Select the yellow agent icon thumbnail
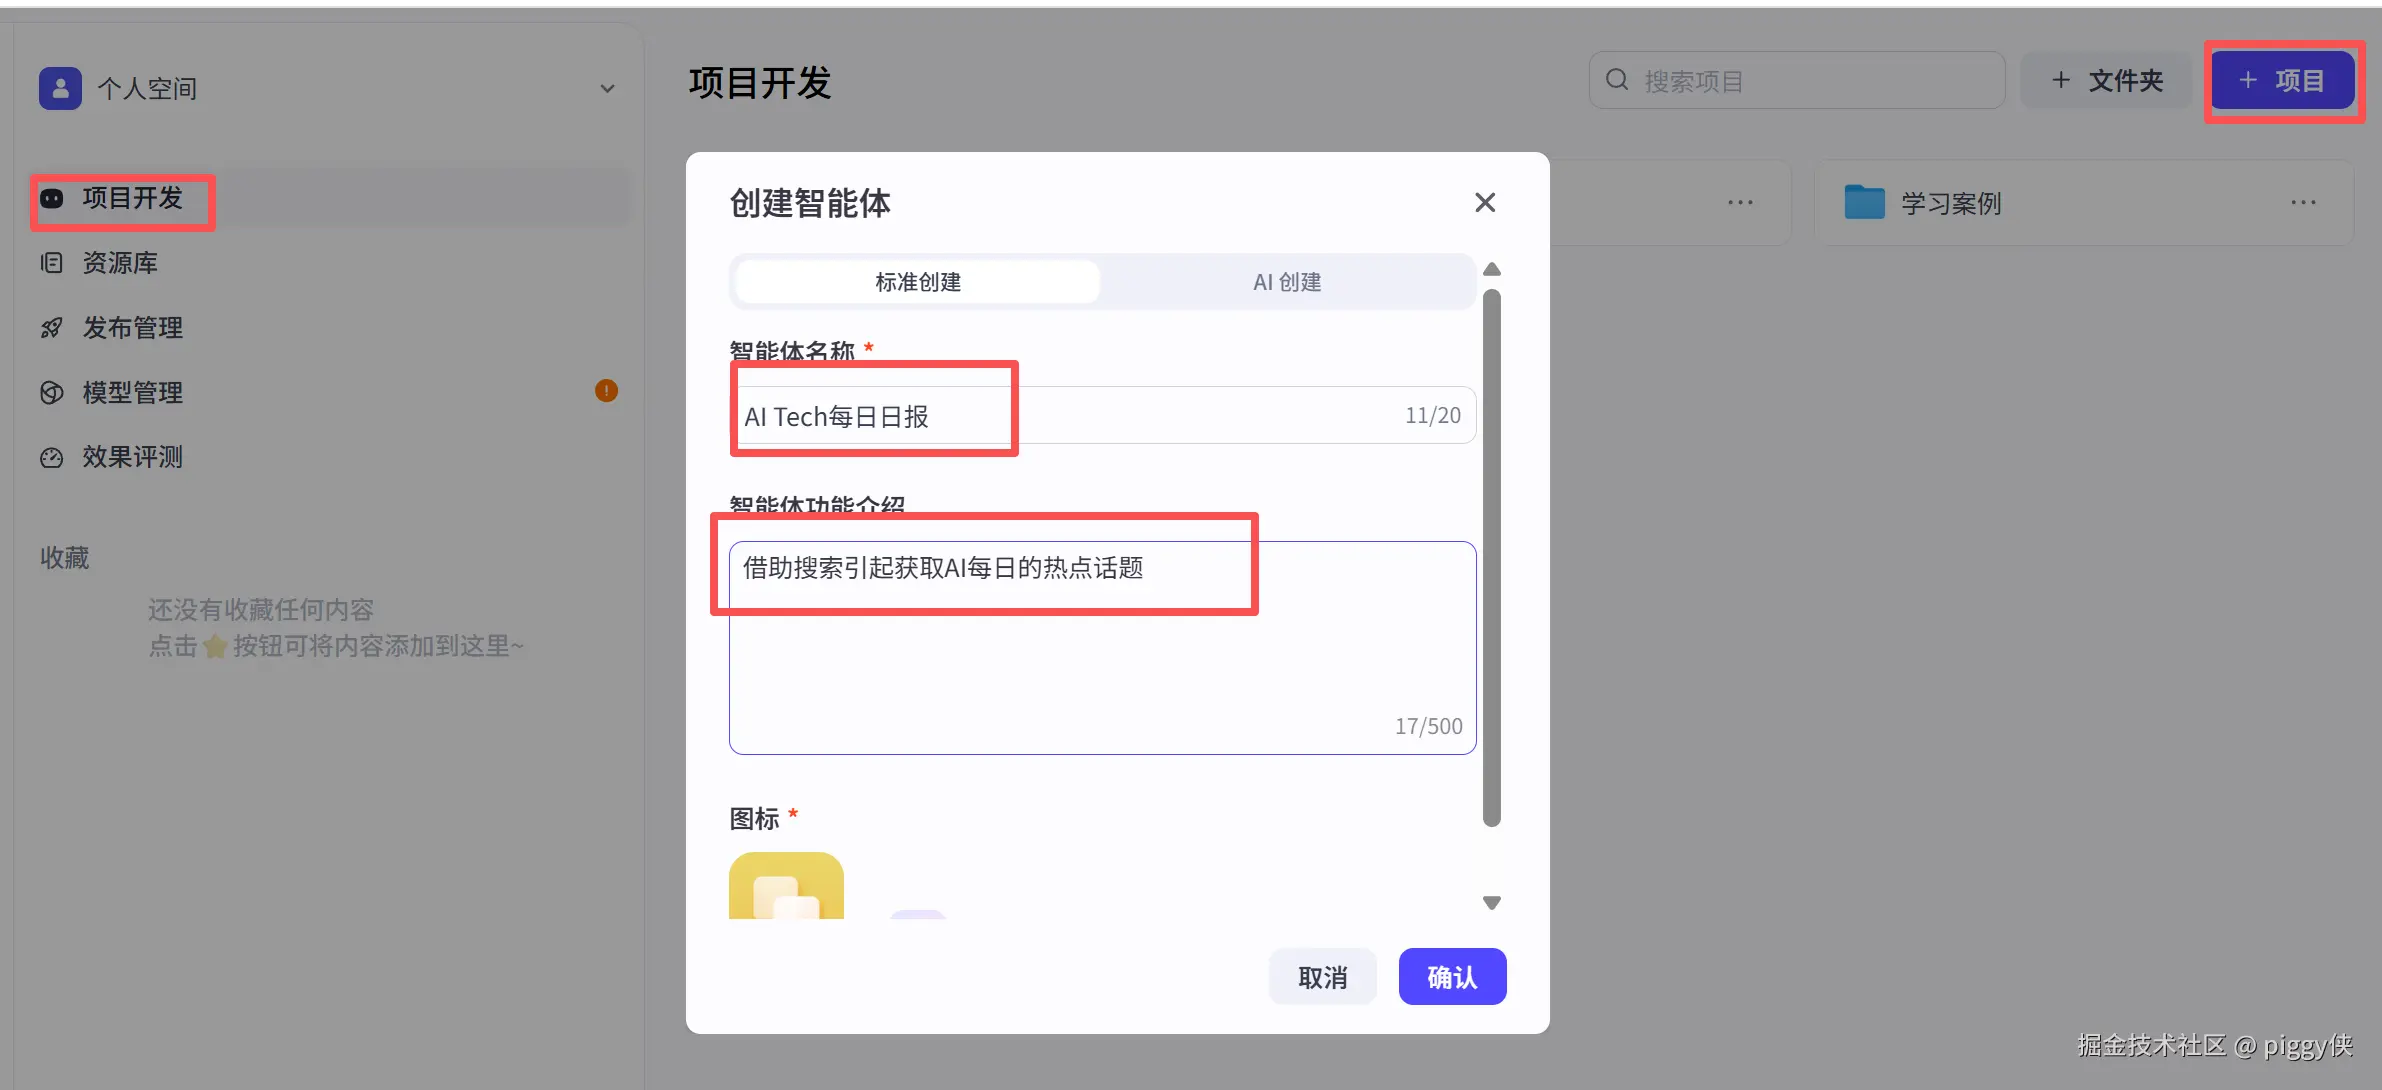The image size is (2382, 1090). coord(786,886)
